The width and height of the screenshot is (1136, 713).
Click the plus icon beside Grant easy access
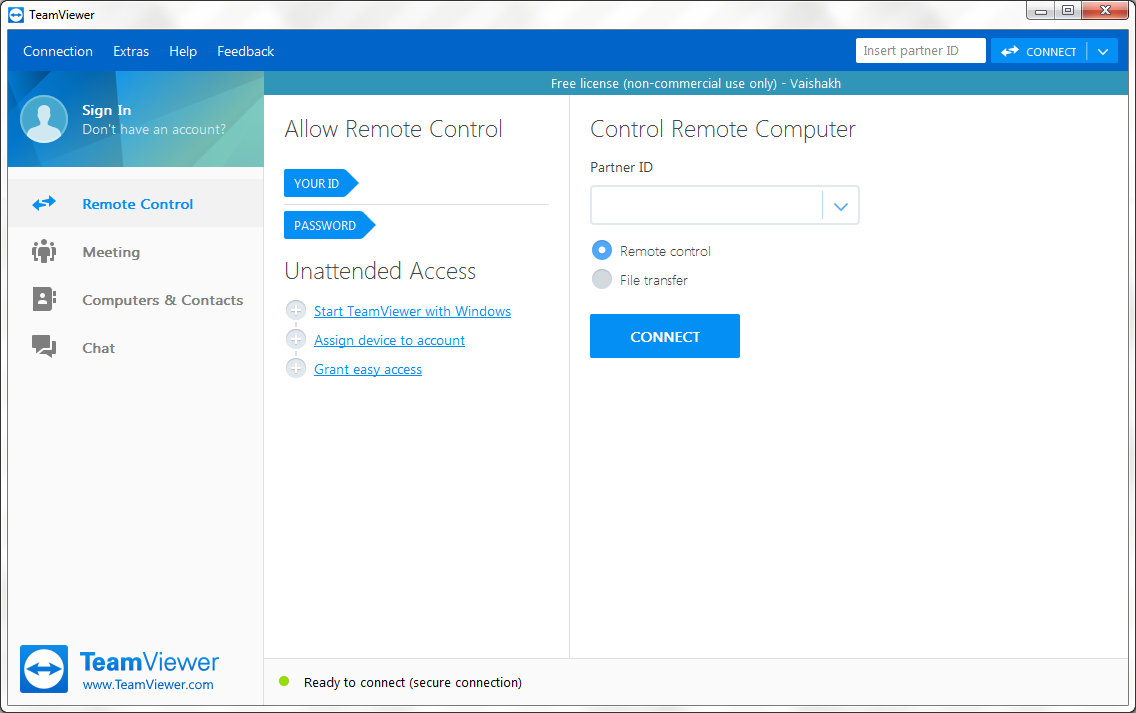coord(295,368)
